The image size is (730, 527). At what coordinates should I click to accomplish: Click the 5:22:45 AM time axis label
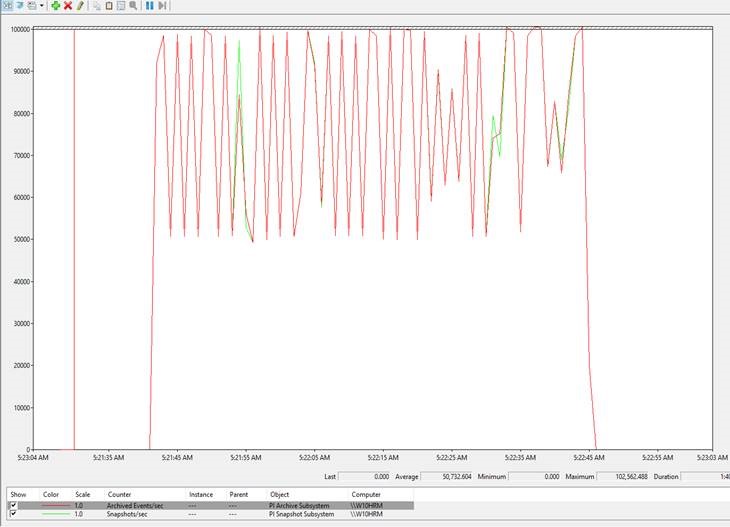[x=589, y=458]
